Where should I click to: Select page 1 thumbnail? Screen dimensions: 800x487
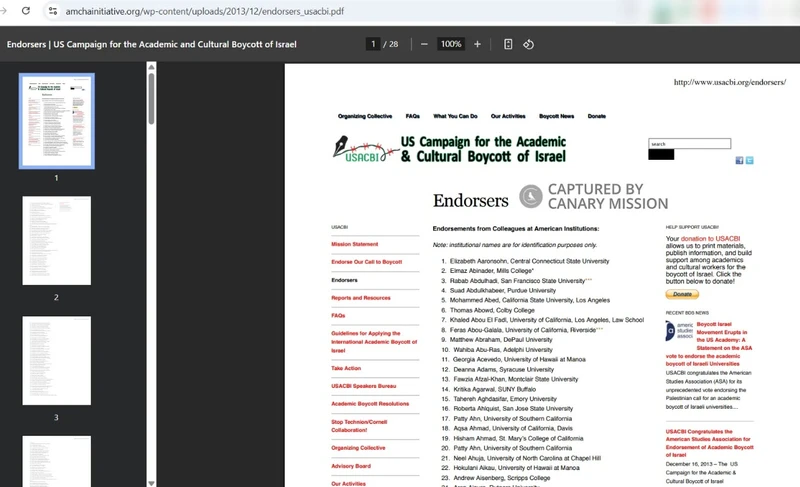[57, 121]
